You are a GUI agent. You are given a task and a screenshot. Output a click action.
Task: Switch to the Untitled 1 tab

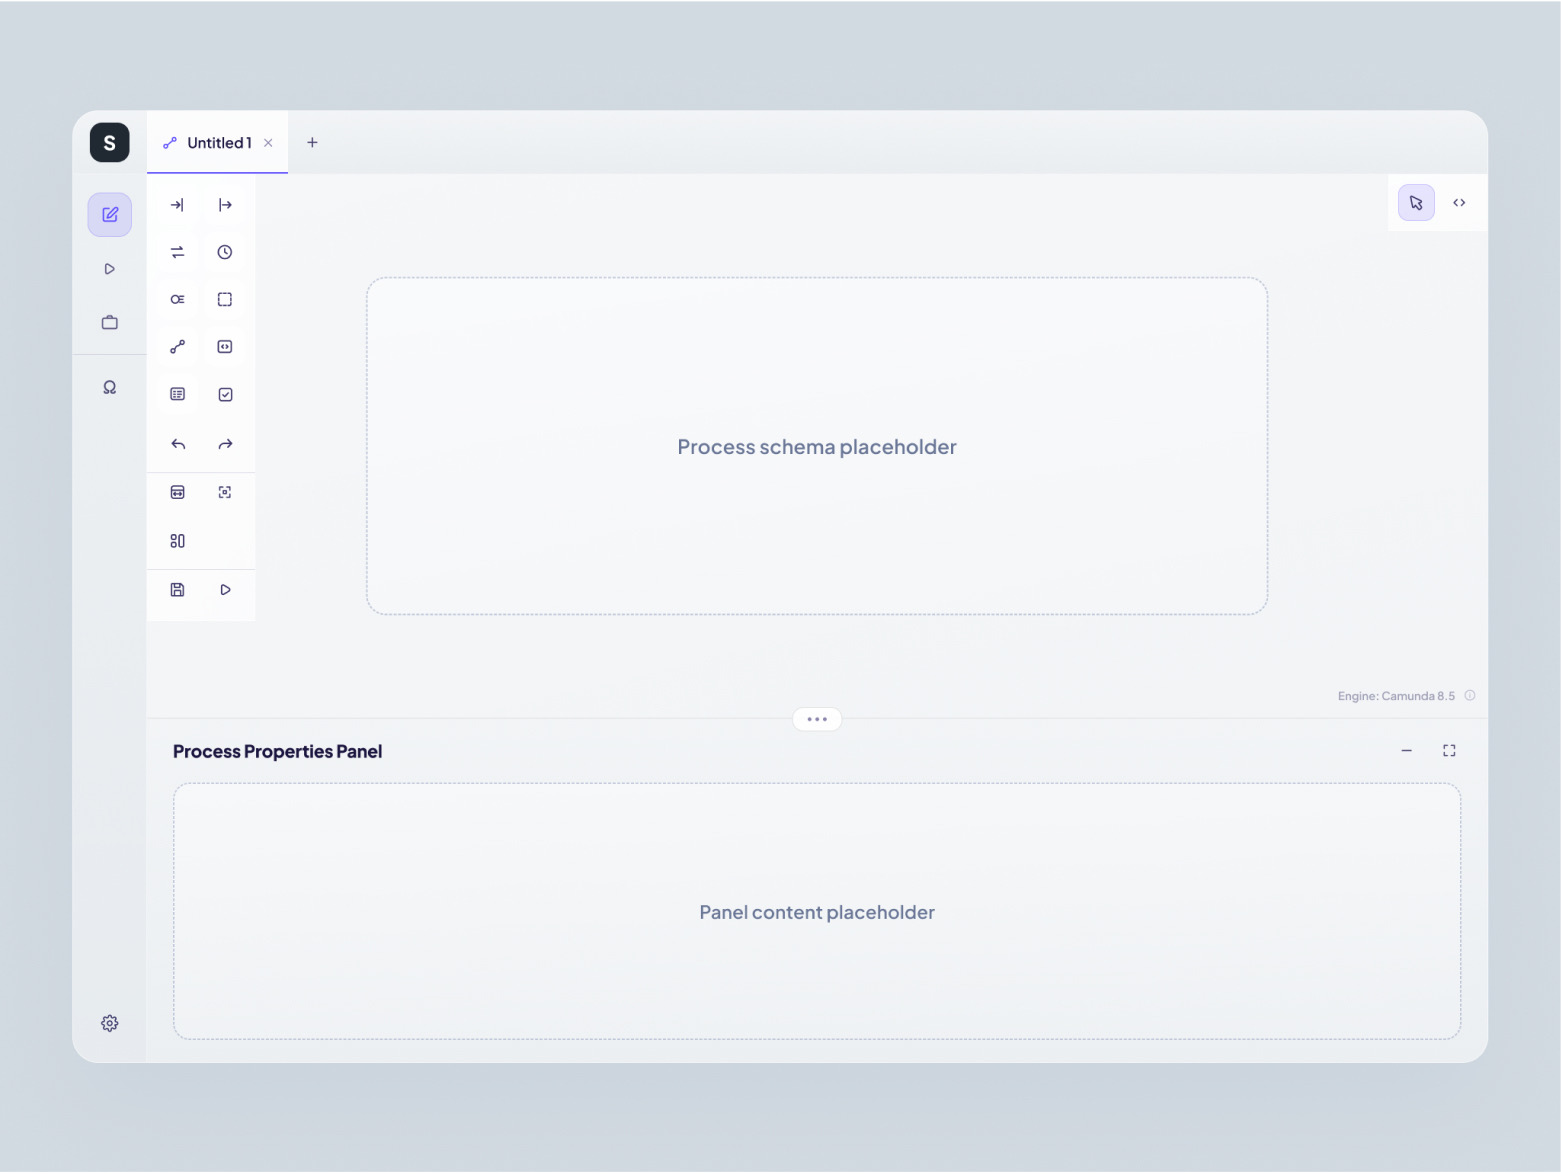tap(219, 143)
